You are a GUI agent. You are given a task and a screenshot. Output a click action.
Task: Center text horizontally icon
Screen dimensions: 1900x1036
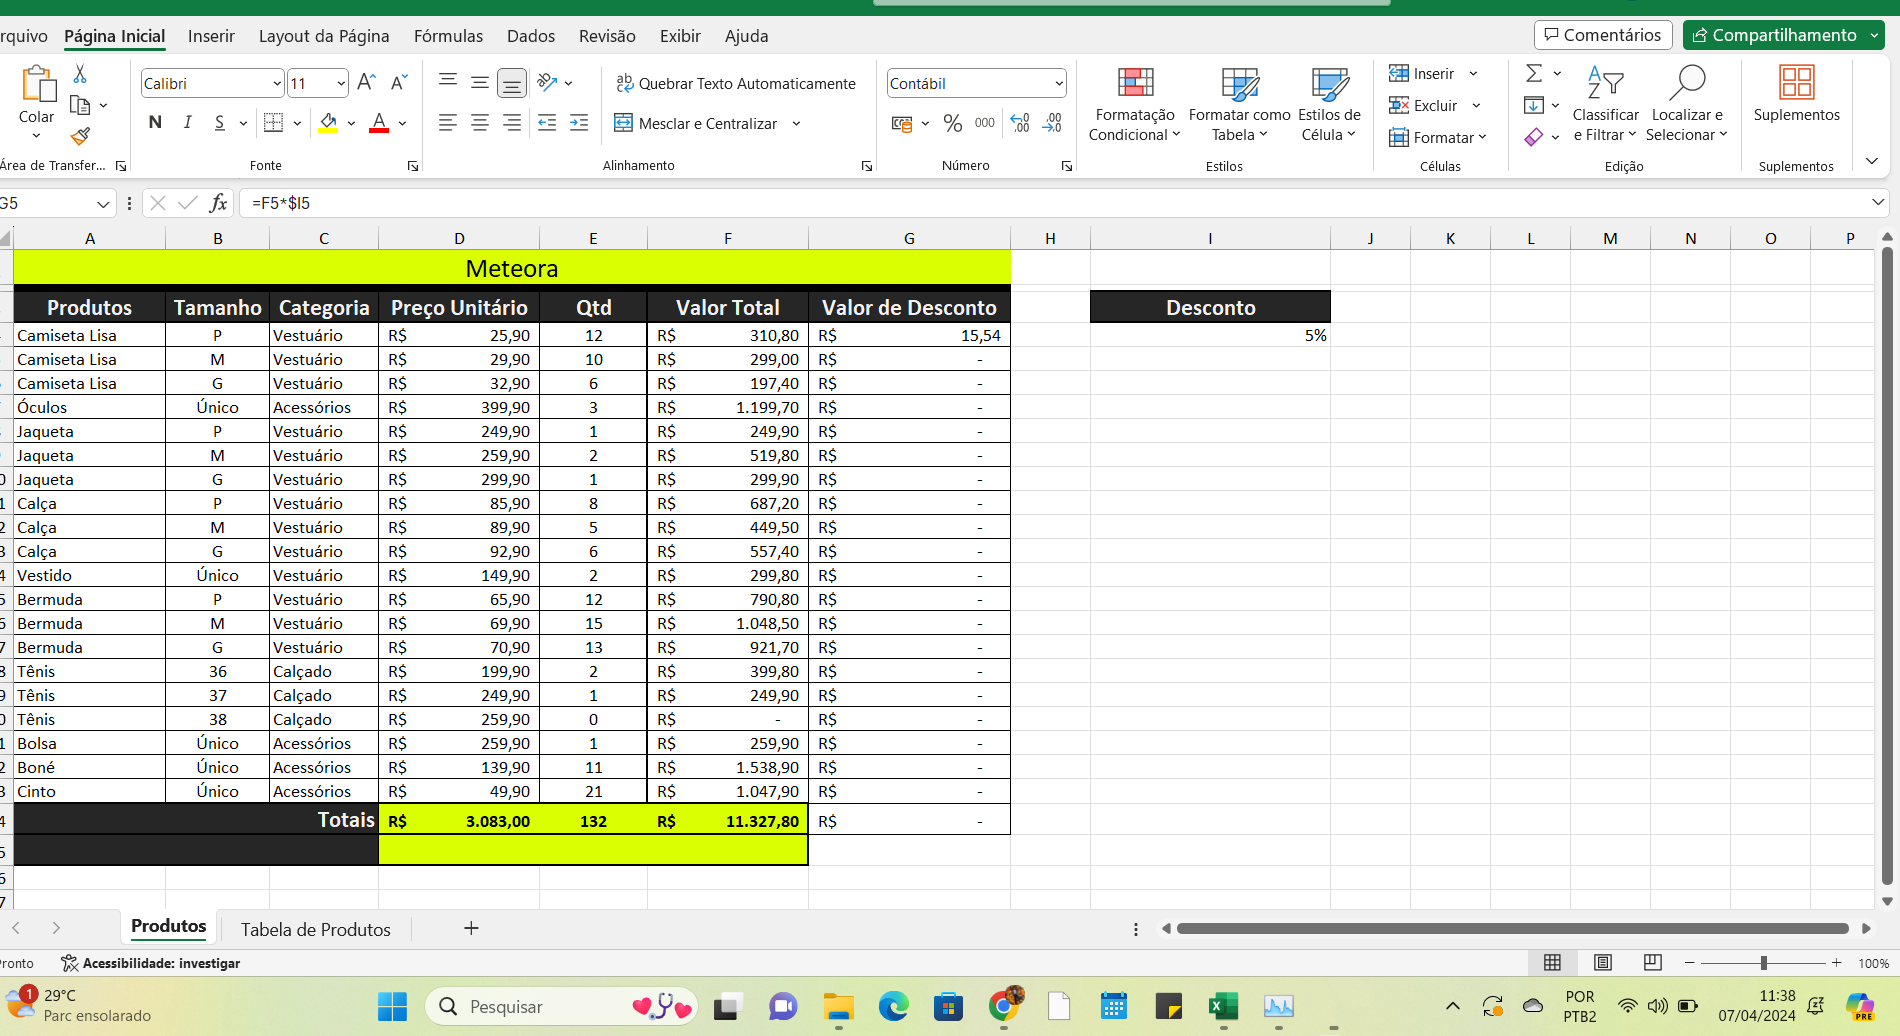[480, 123]
